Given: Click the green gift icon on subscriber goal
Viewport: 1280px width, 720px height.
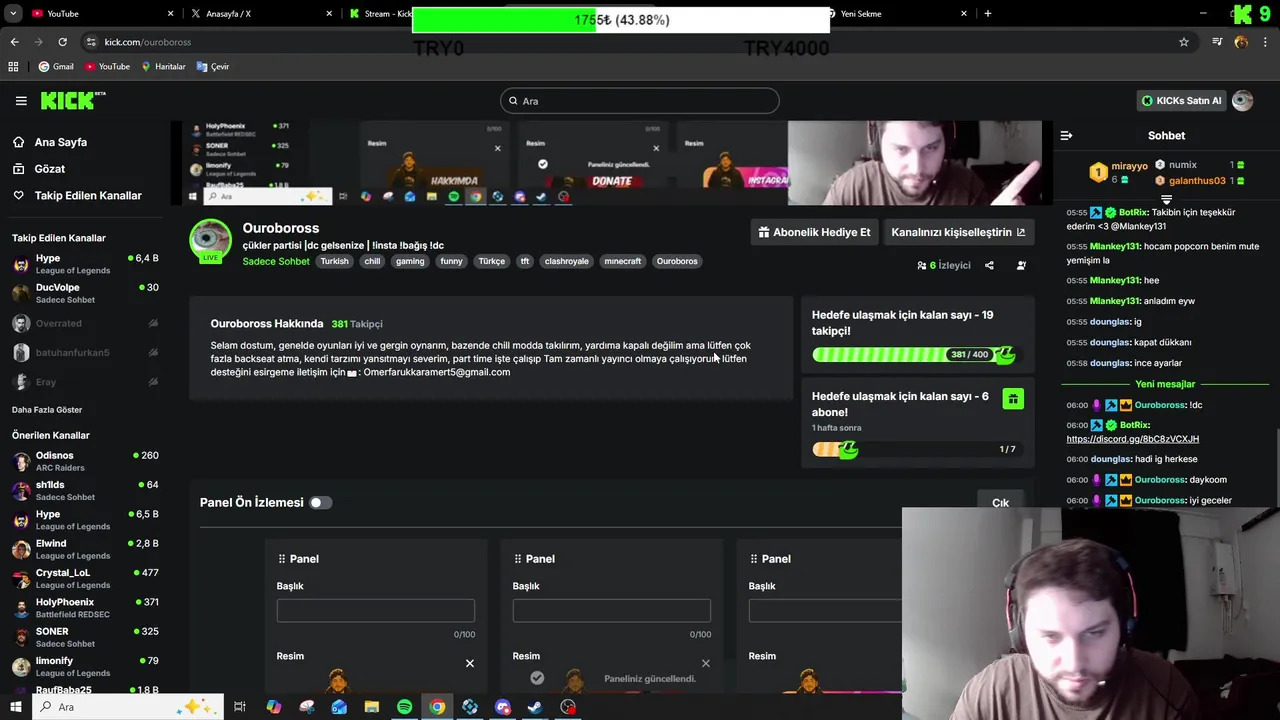Looking at the screenshot, I should (x=1013, y=399).
